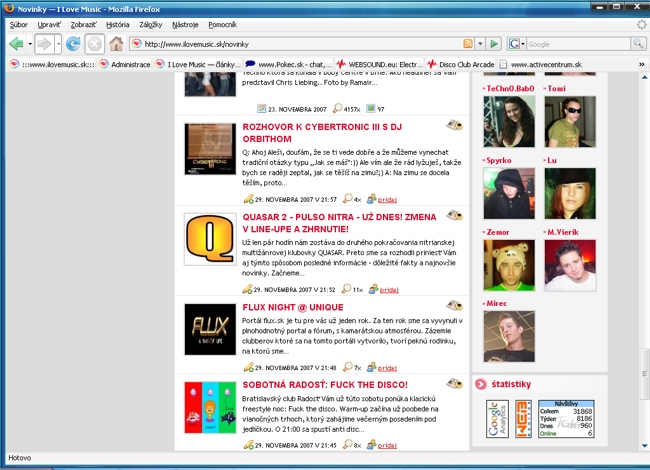Click the Návštěvy visitor counter widget
Screen dimensions: 650x470
566,419
